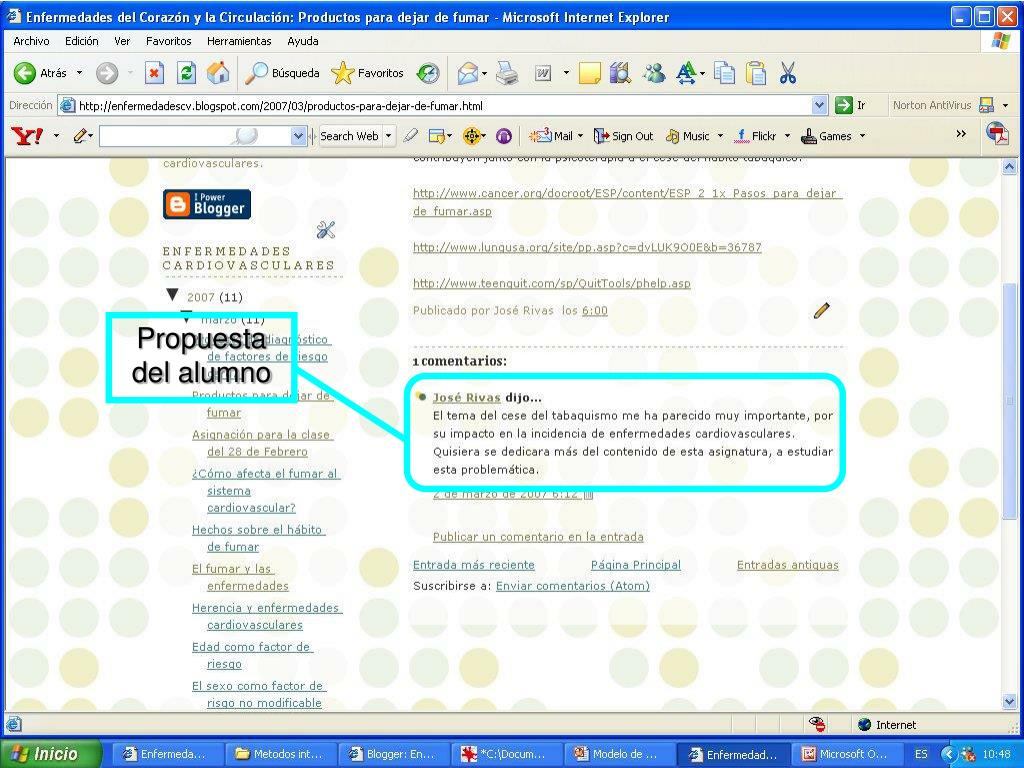Open the Edición menu
This screenshot has height=768, width=1024.
pyautogui.click(x=82, y=40)
